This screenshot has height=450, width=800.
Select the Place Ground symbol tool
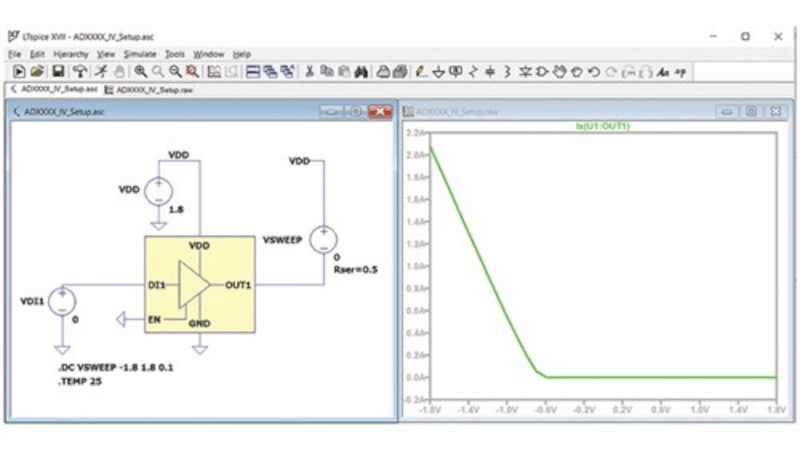coord(438,72)
